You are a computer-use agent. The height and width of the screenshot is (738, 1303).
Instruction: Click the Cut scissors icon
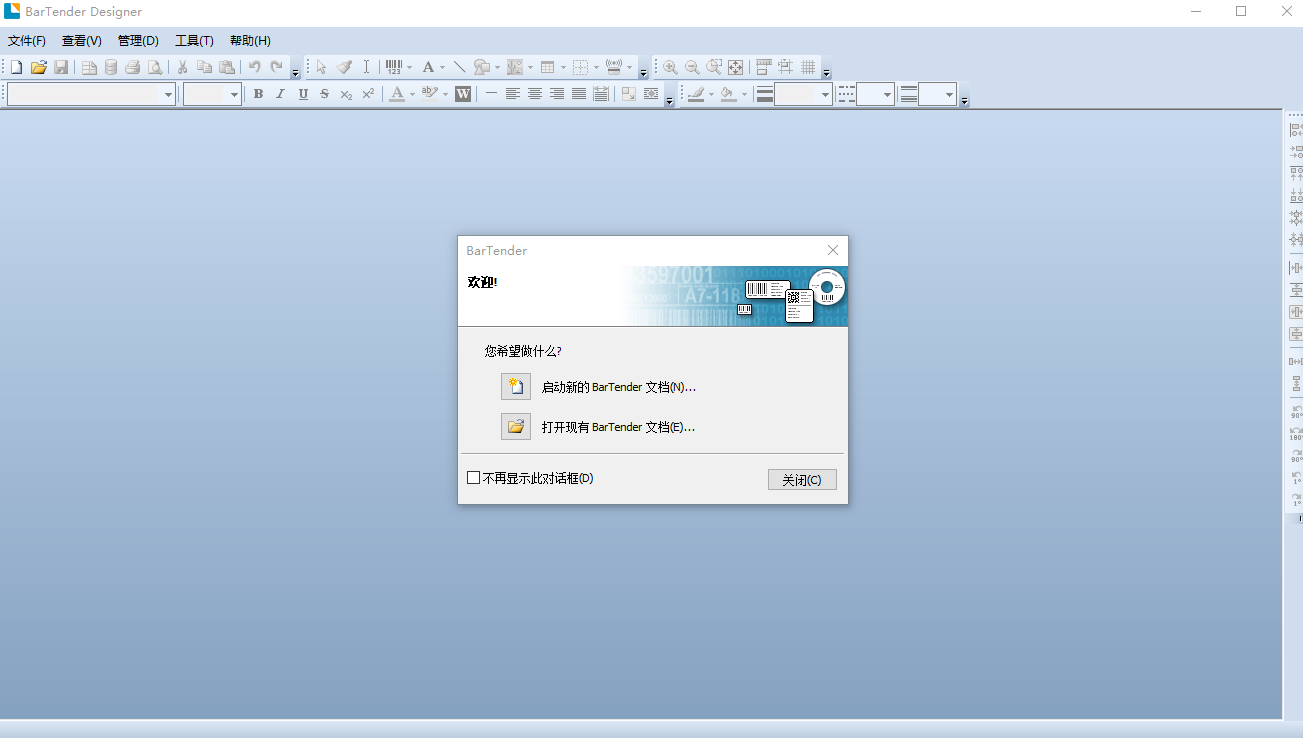[183, 67]
